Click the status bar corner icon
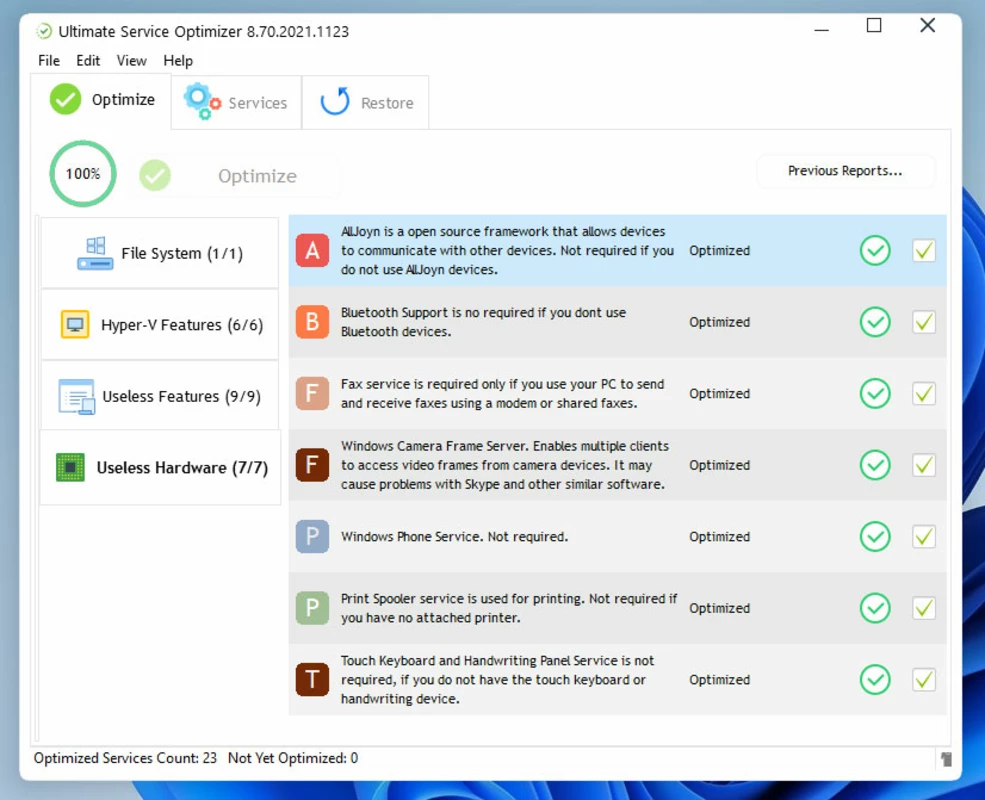 [x=946, y=759]
